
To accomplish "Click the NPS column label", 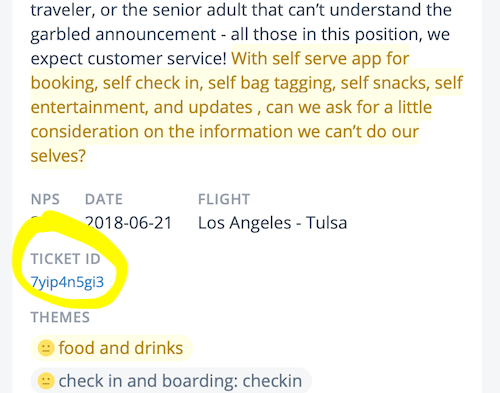I will click(45, 199).
